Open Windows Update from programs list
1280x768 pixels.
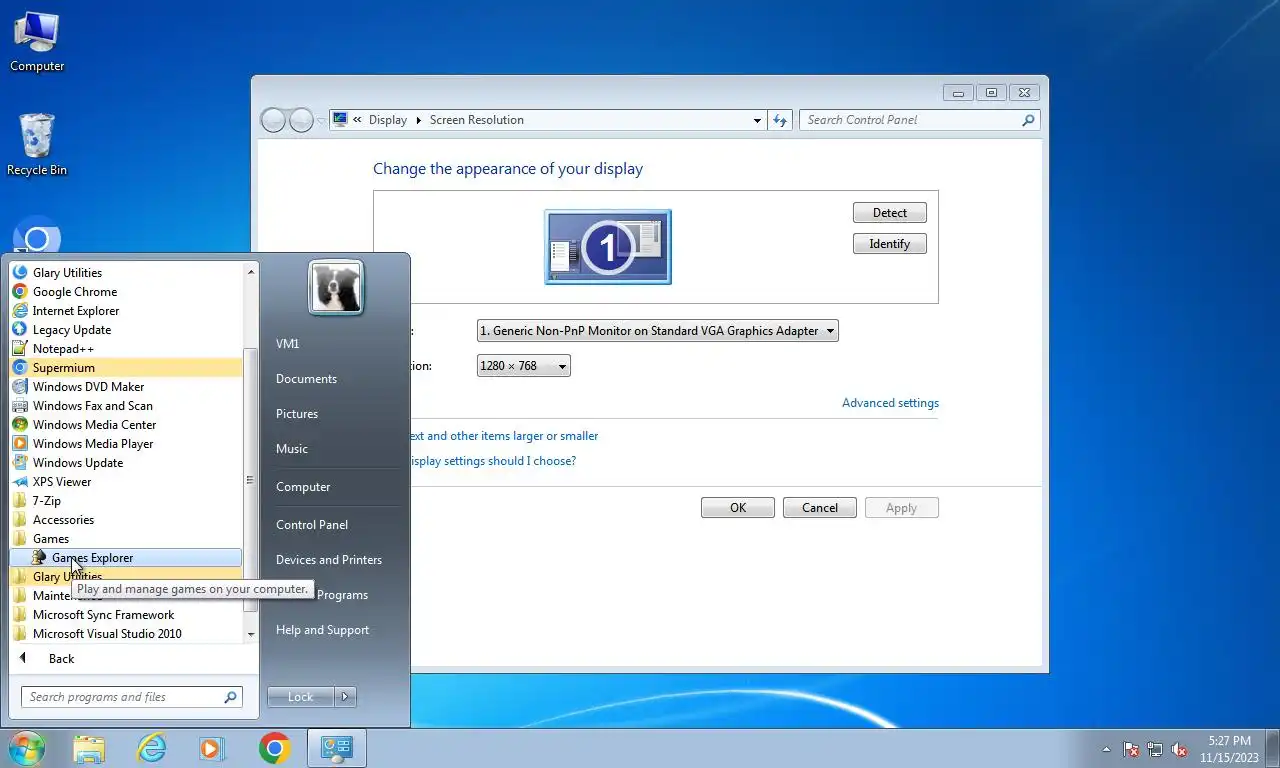point(126,462)
